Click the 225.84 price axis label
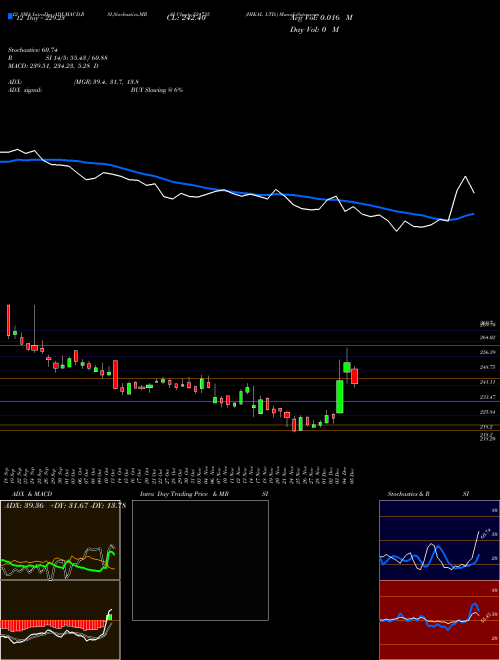This screenshot has width=500, height=660. point(487,412)
